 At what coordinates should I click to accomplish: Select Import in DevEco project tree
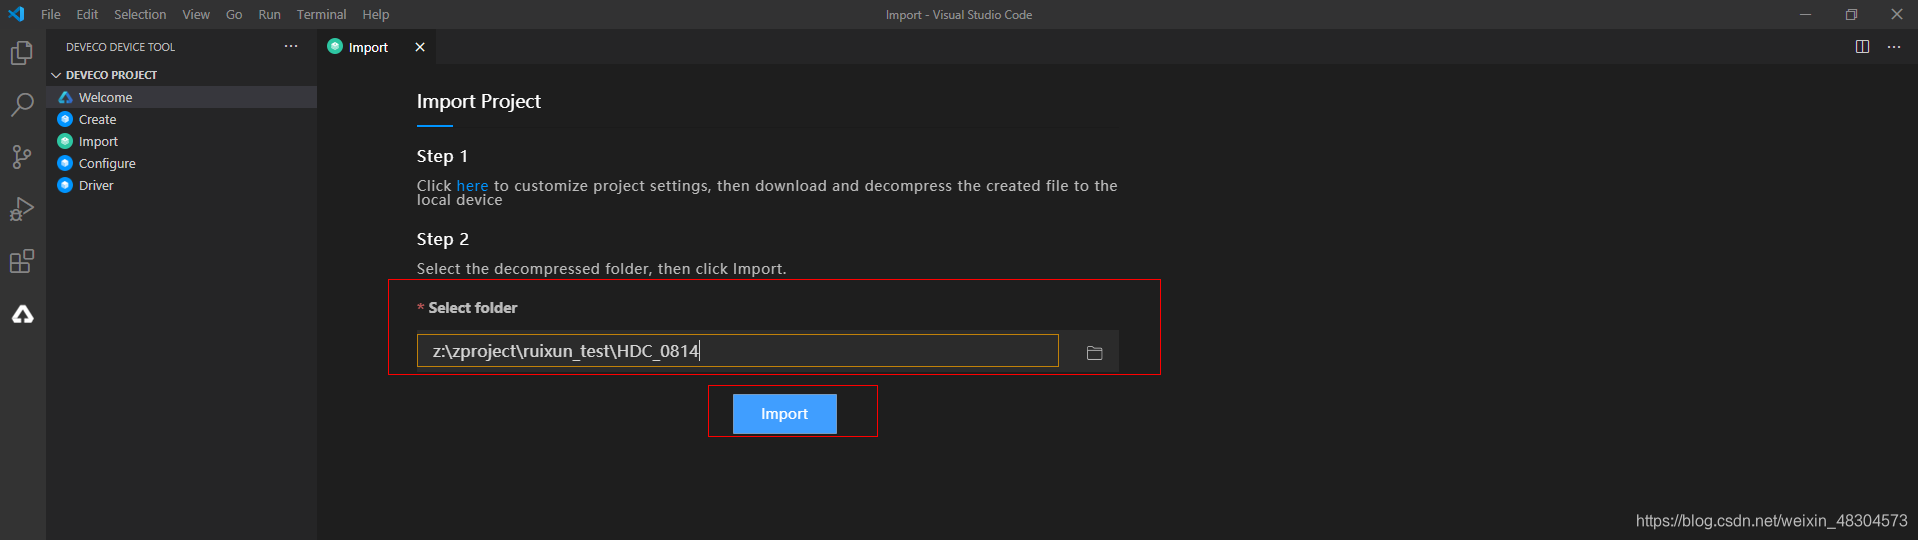coord(182,141)
